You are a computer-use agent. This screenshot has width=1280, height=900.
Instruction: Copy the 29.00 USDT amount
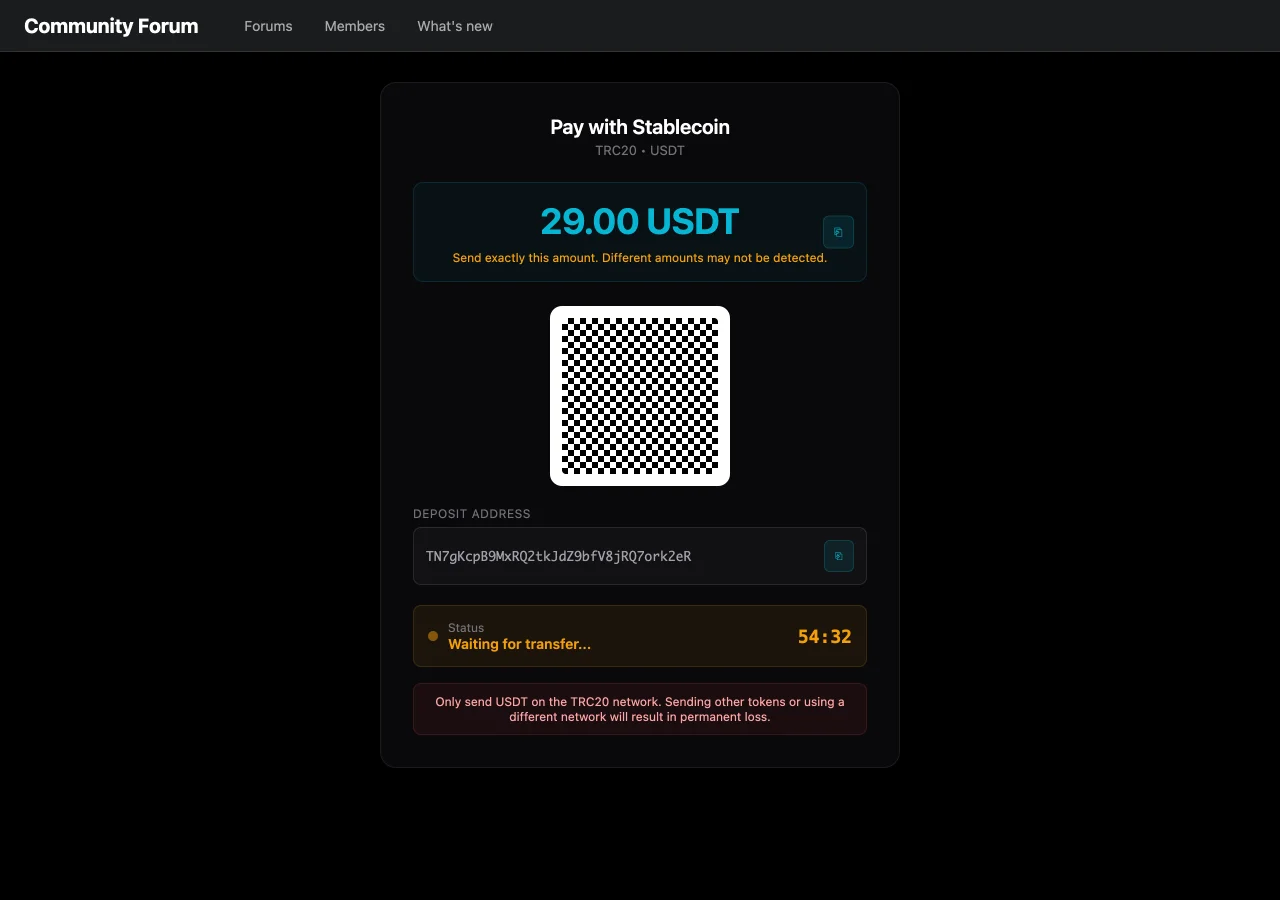pyautogui.click(x=838, y=232)
